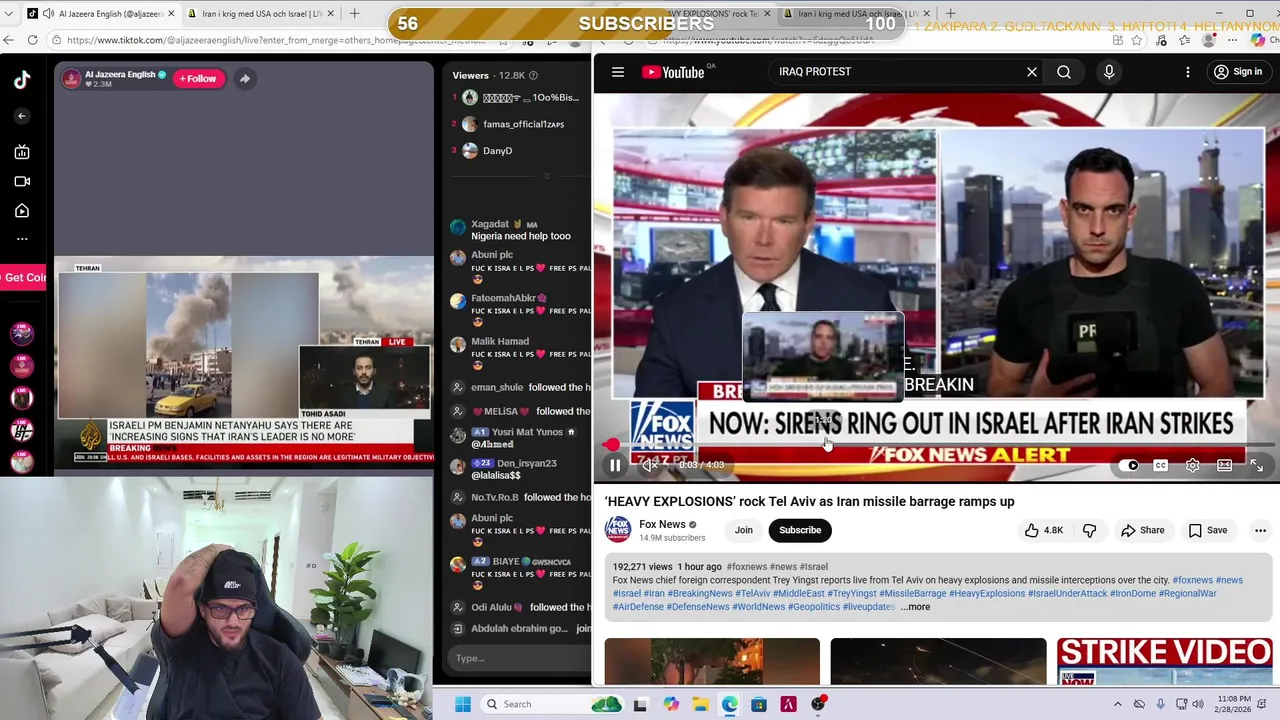Open Xagadat's chat username
Image resolution: width=1280 pixels, height=720 pixels.
point(490,224)
